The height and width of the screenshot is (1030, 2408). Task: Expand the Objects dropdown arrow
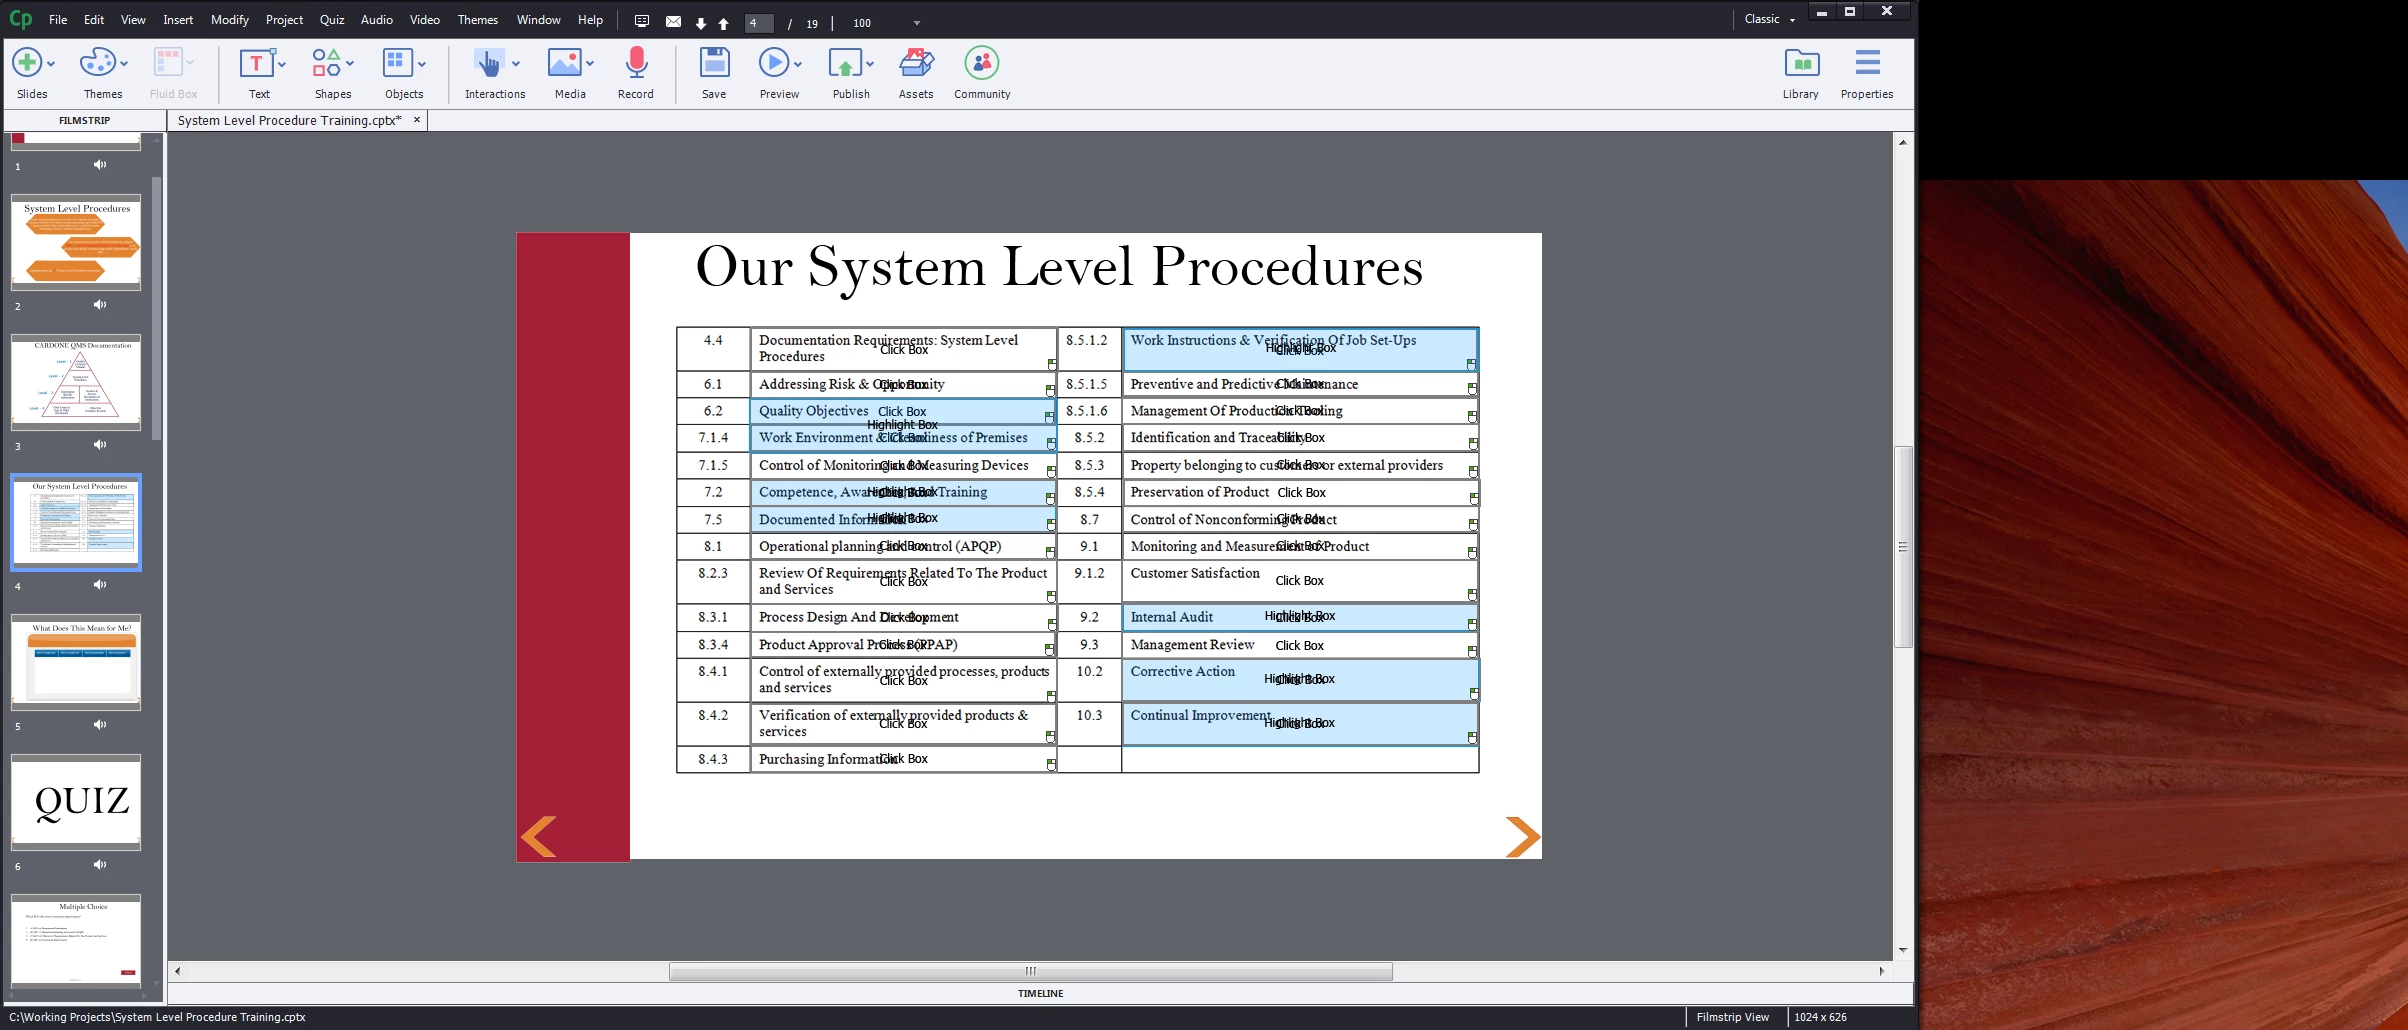point(422,64)
